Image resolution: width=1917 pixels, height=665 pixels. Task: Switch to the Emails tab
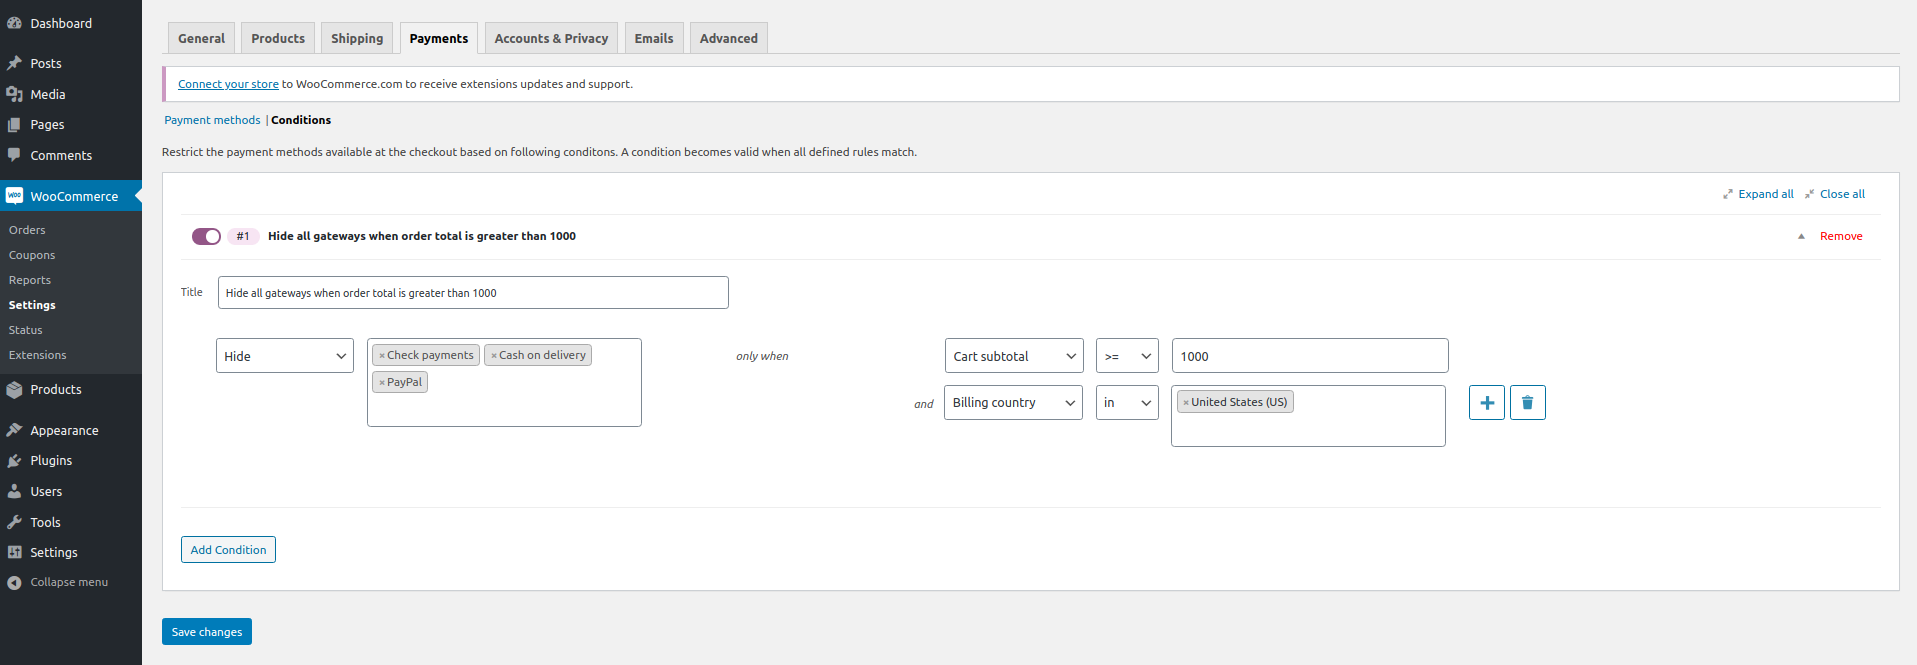coord(654,38)
